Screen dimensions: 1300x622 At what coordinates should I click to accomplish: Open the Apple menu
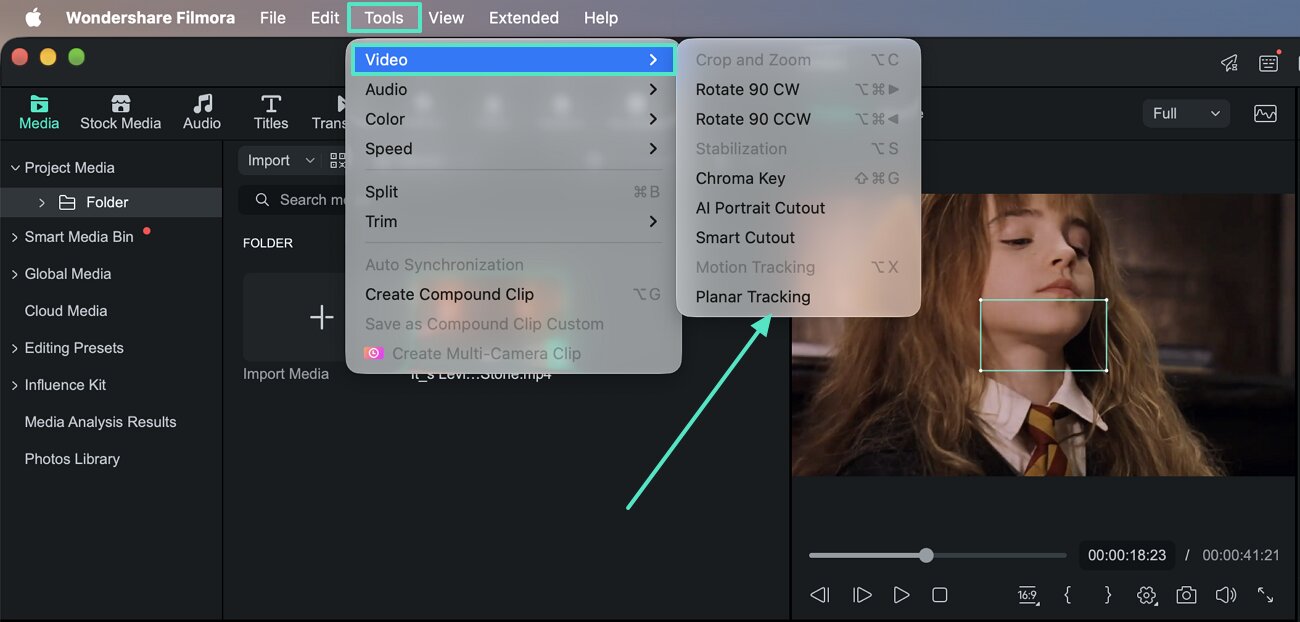[x=33, y=17]
